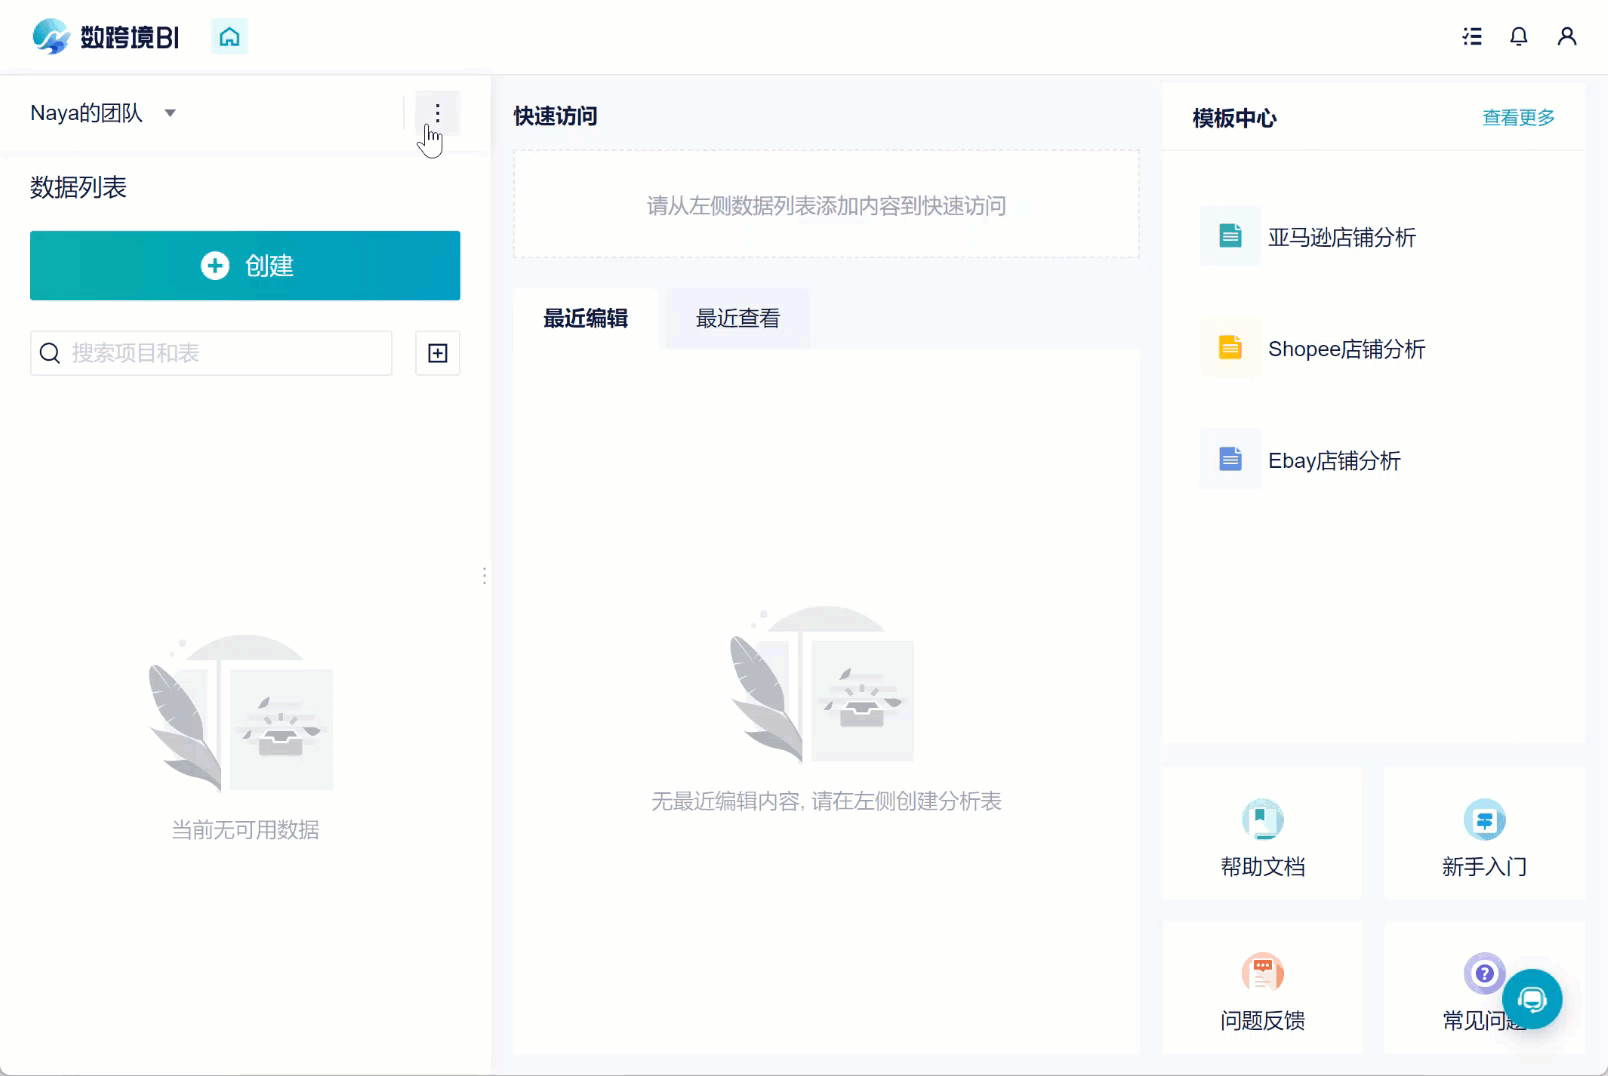Click the 数跨境BI logo
1608x1076 pixels.
pos(105,37)
